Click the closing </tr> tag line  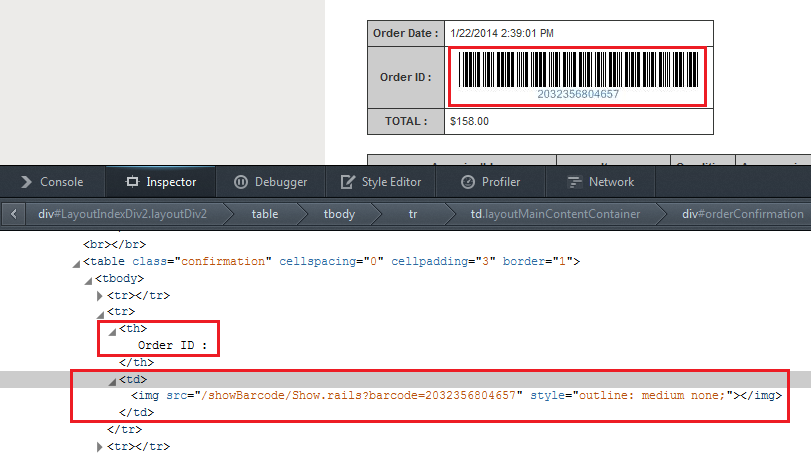click(x=125, y=429)
